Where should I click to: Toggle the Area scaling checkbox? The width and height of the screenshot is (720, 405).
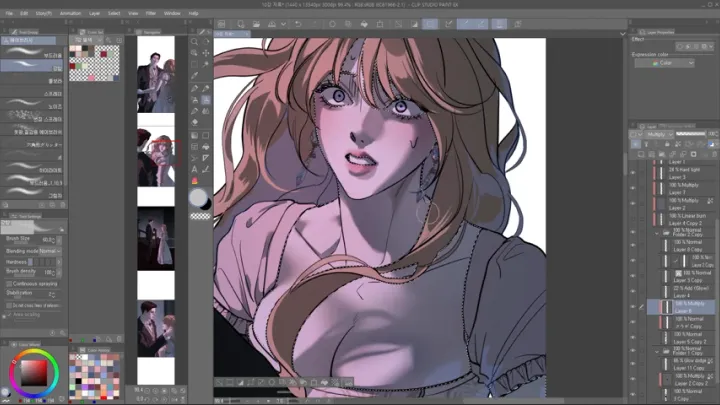(x=9, y=315)
